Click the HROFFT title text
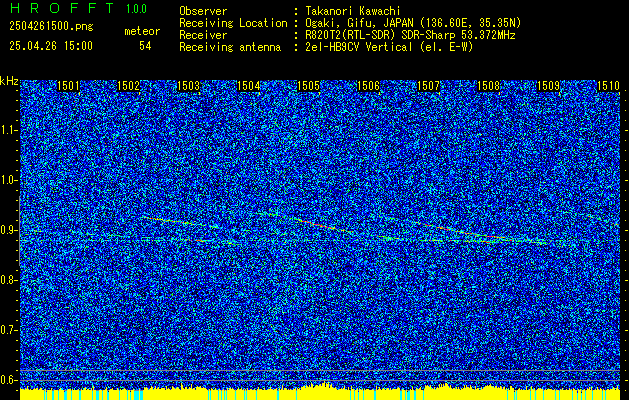629x400 pixels. 62,8
